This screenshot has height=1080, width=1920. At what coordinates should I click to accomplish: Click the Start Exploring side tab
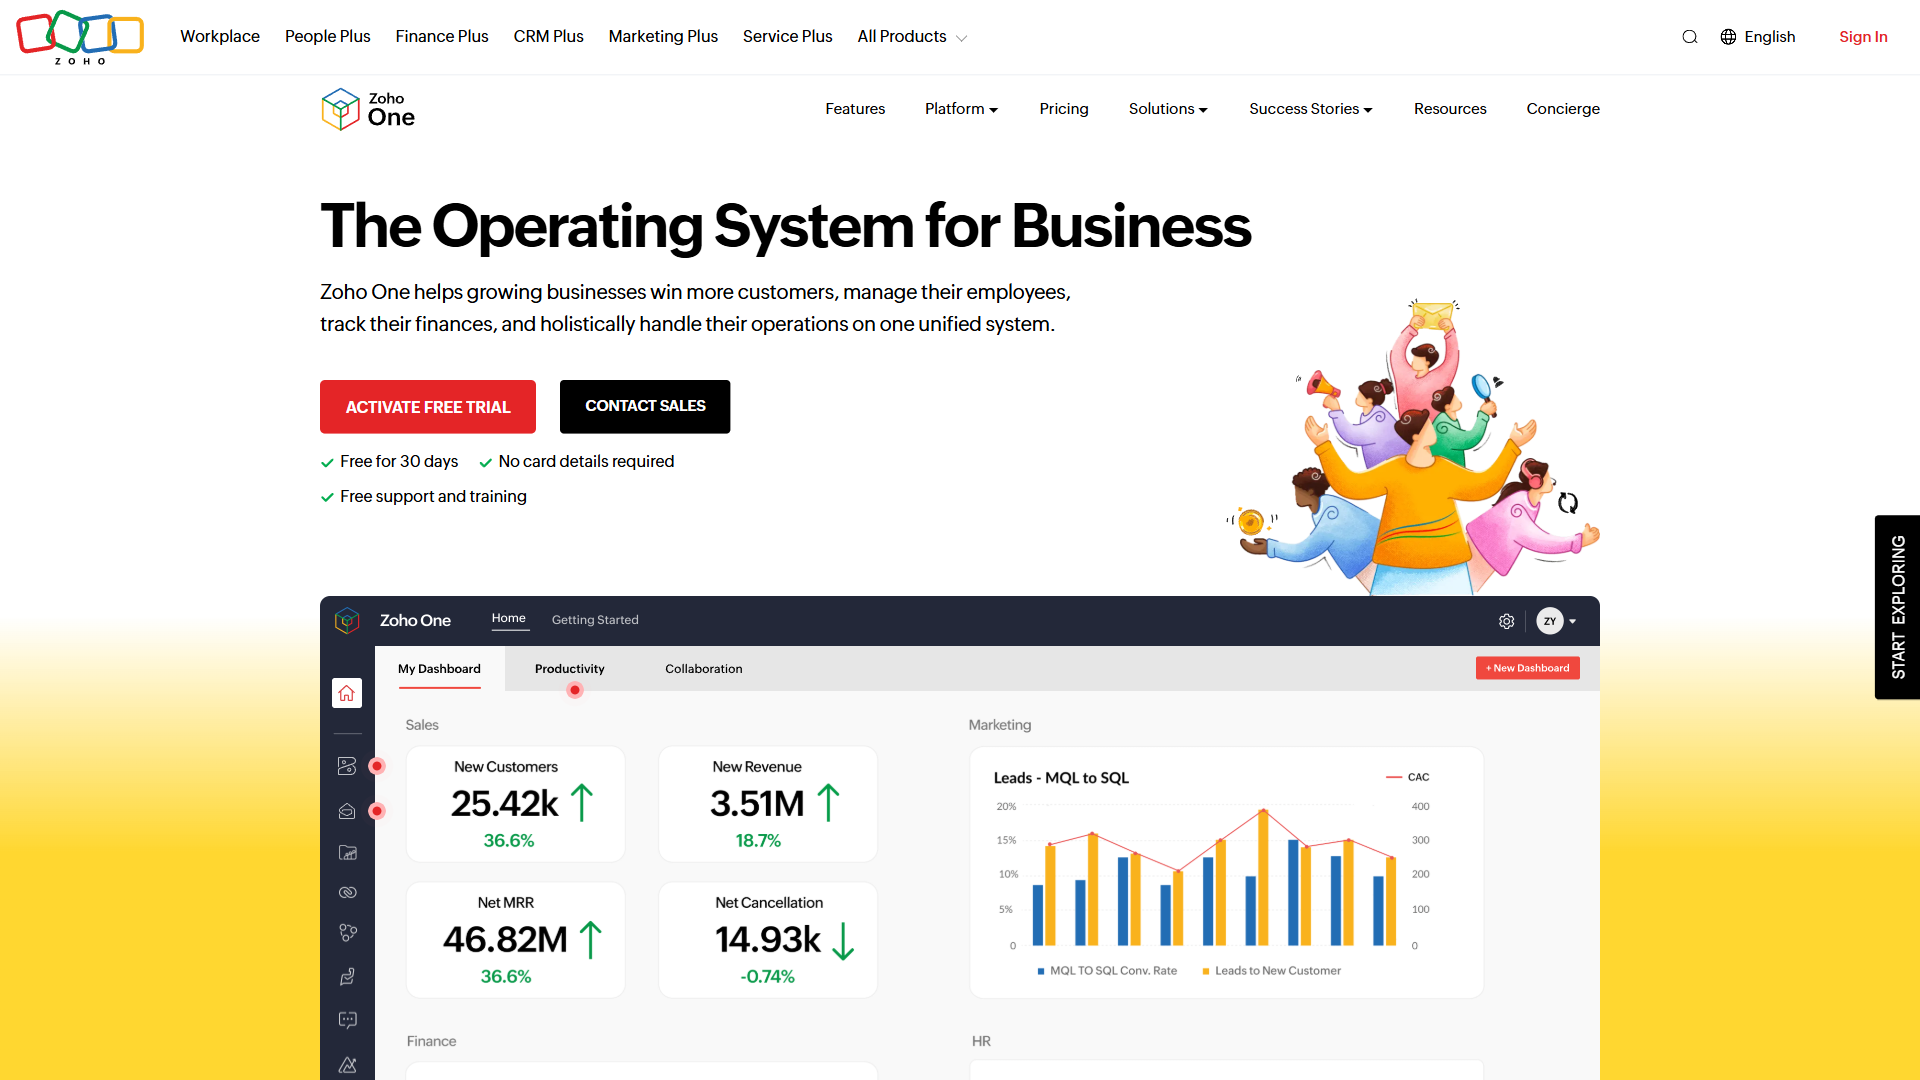[x=1897, y=607]
